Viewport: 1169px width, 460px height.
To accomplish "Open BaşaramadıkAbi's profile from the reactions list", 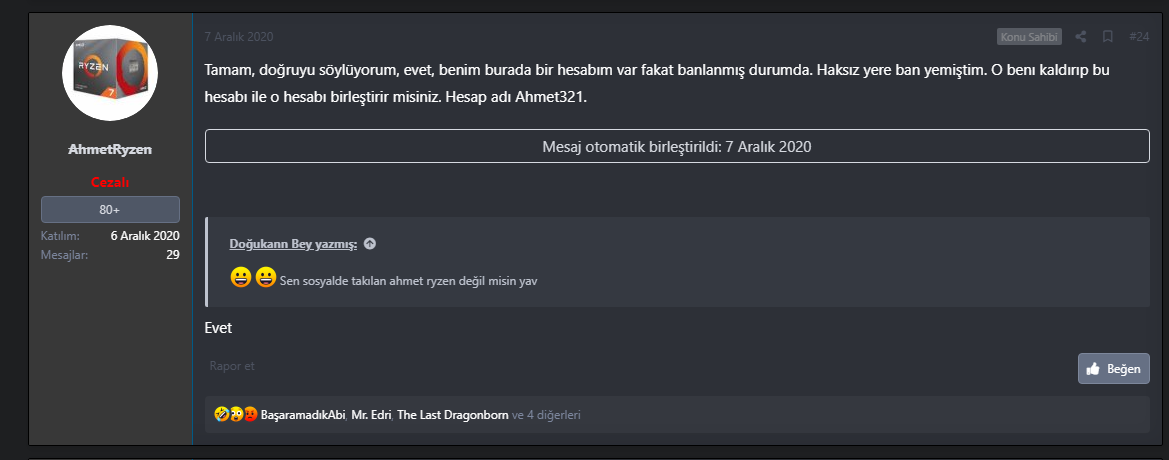I will click(x=303, y=414).
